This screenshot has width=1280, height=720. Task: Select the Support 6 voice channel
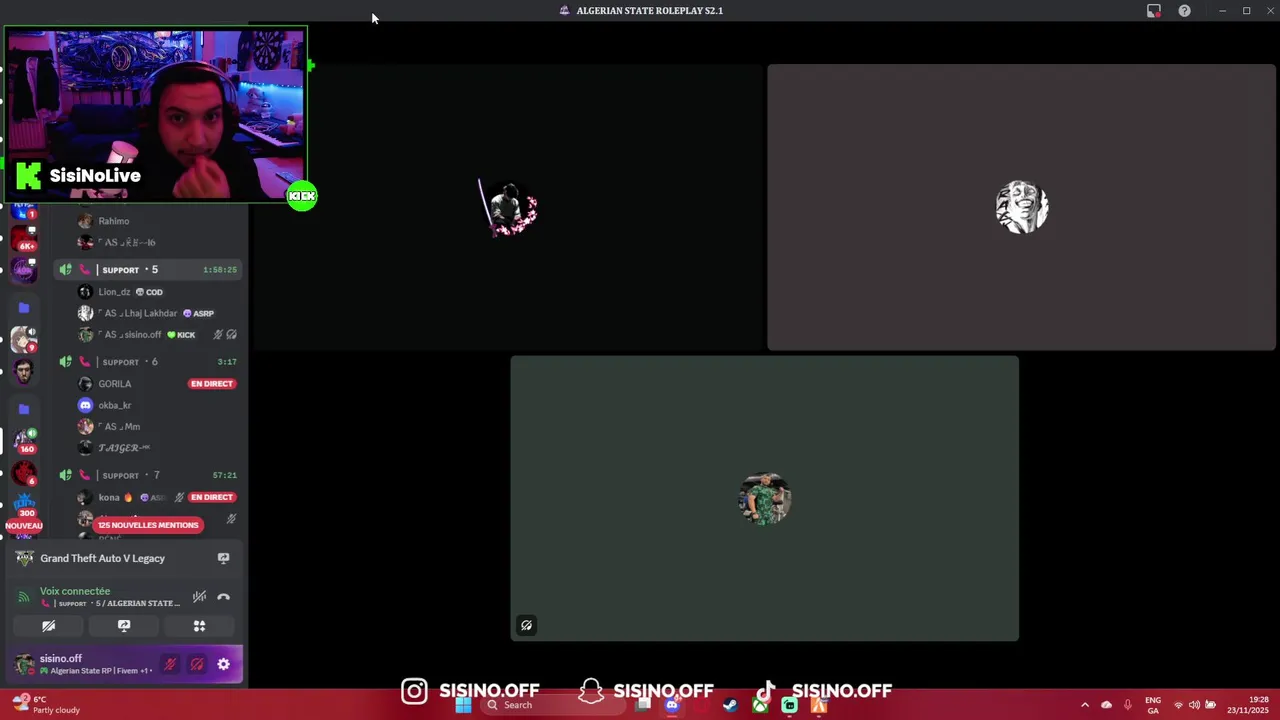[x=148, y=362]
